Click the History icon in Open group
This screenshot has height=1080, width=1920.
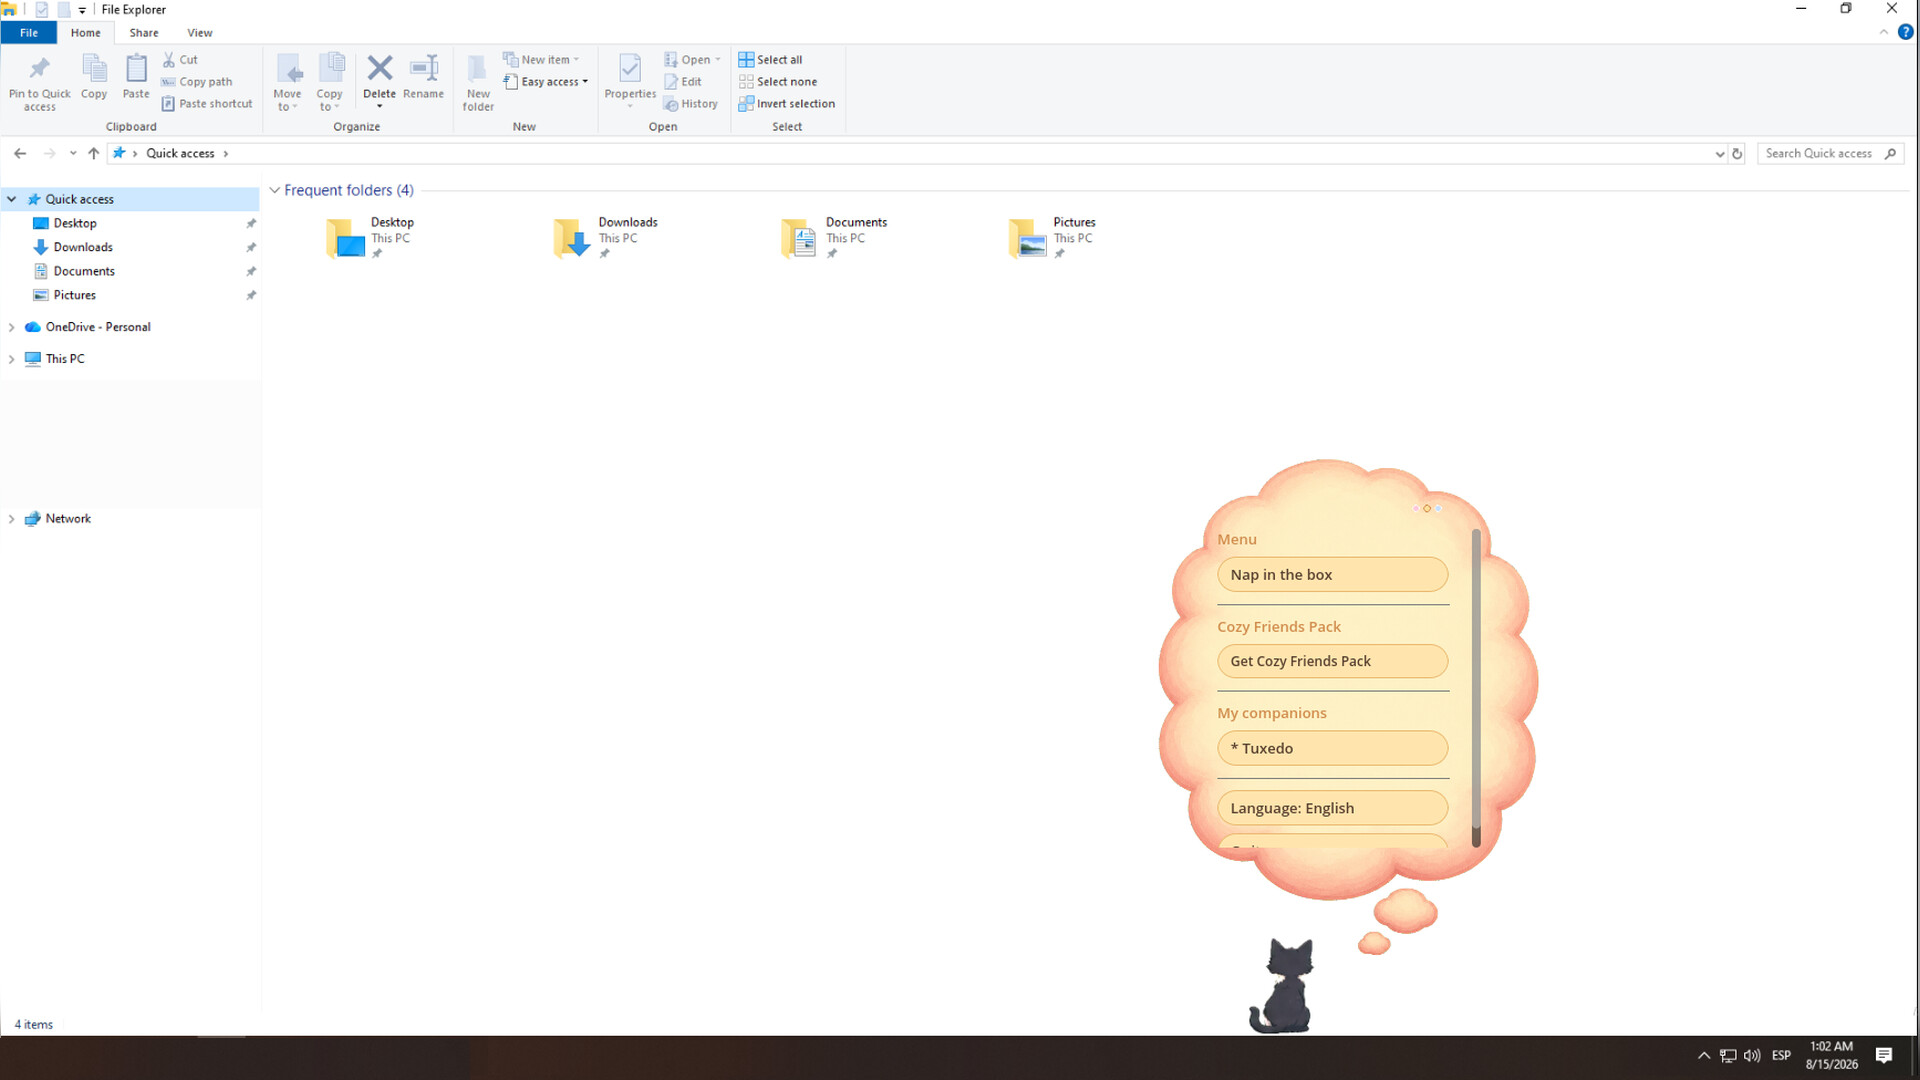pos(671,104)
